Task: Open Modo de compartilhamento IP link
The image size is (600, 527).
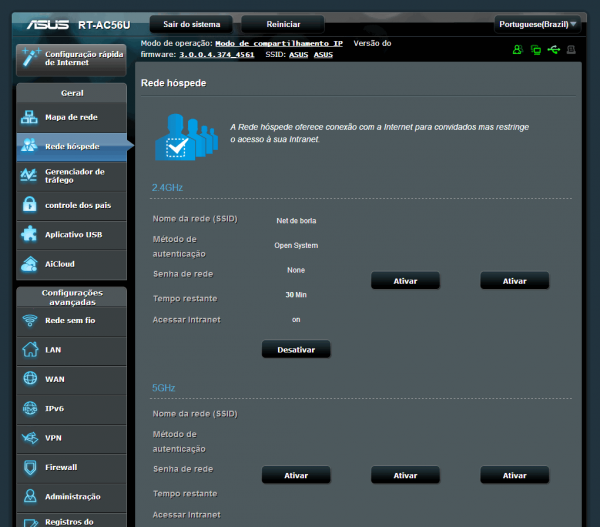Action: [x=279, y=44]
